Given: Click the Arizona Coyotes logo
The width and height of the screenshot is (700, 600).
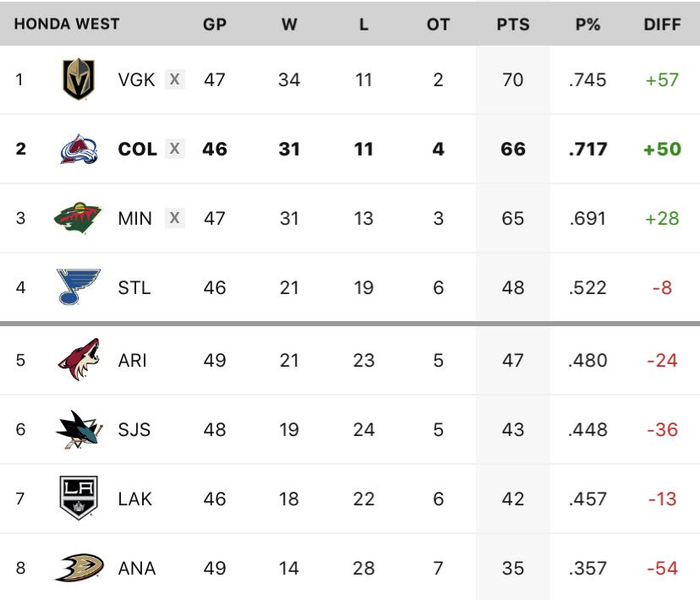Looking at the screenshot, I should [78, 360].
